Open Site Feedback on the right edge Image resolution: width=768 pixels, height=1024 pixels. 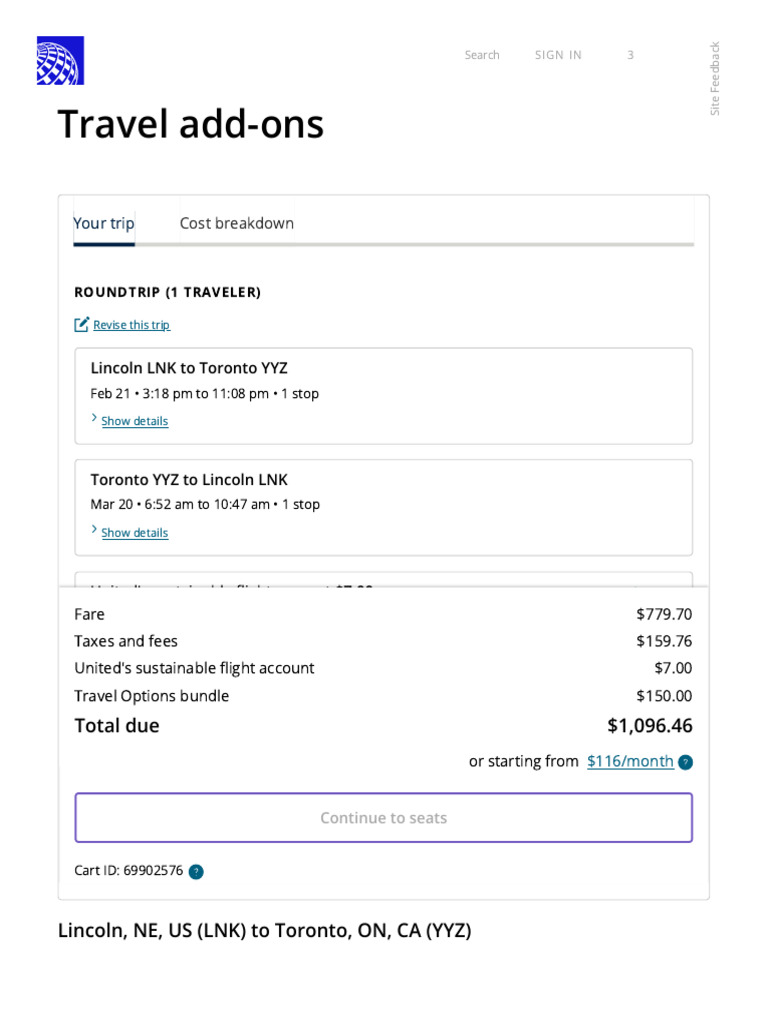coord(715,78)
